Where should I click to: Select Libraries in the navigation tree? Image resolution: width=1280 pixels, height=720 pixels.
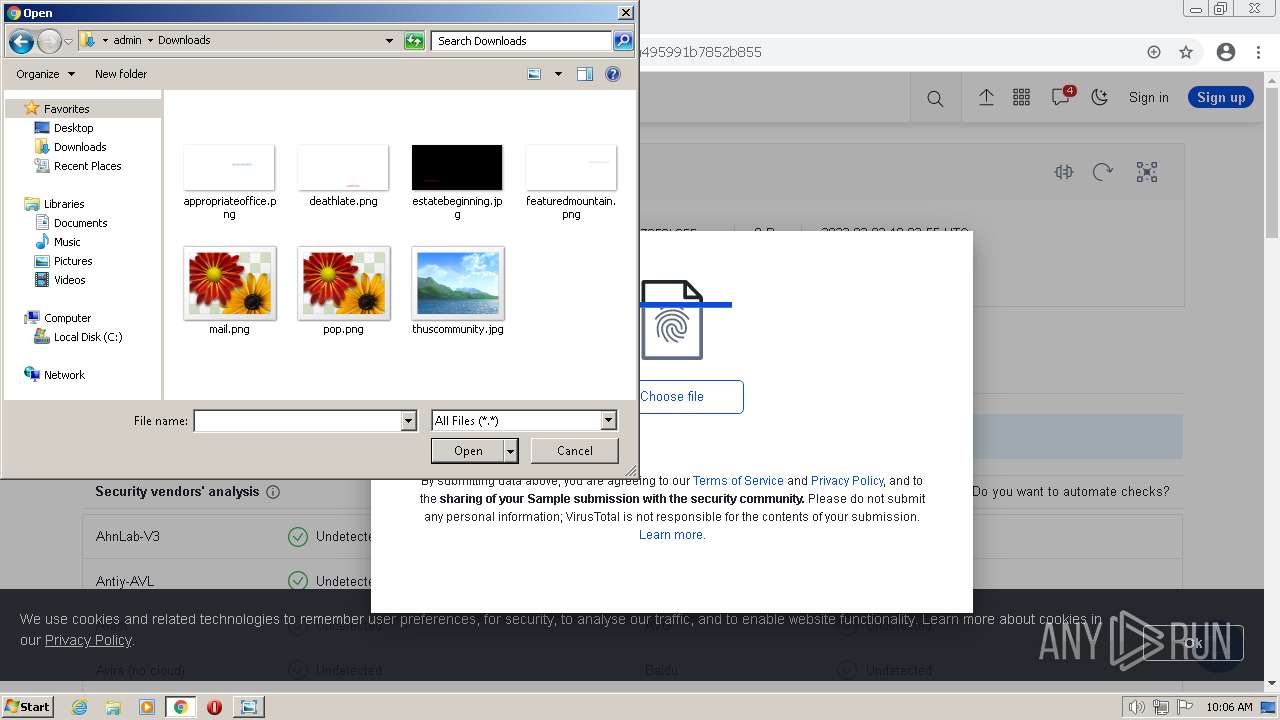(63, 204)
